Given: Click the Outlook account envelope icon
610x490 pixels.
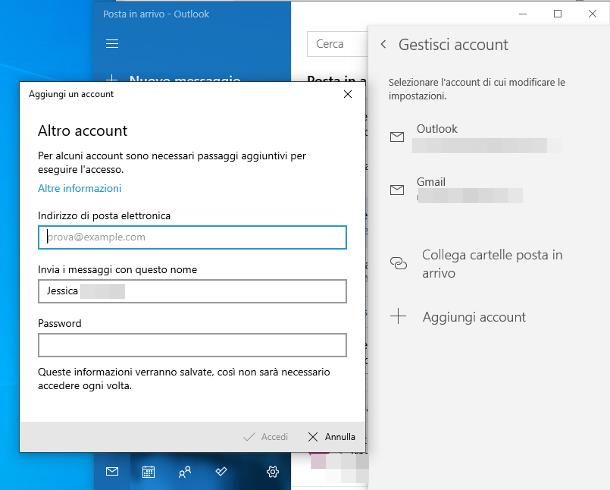Looking at the screenshot, I should (397, 137).
